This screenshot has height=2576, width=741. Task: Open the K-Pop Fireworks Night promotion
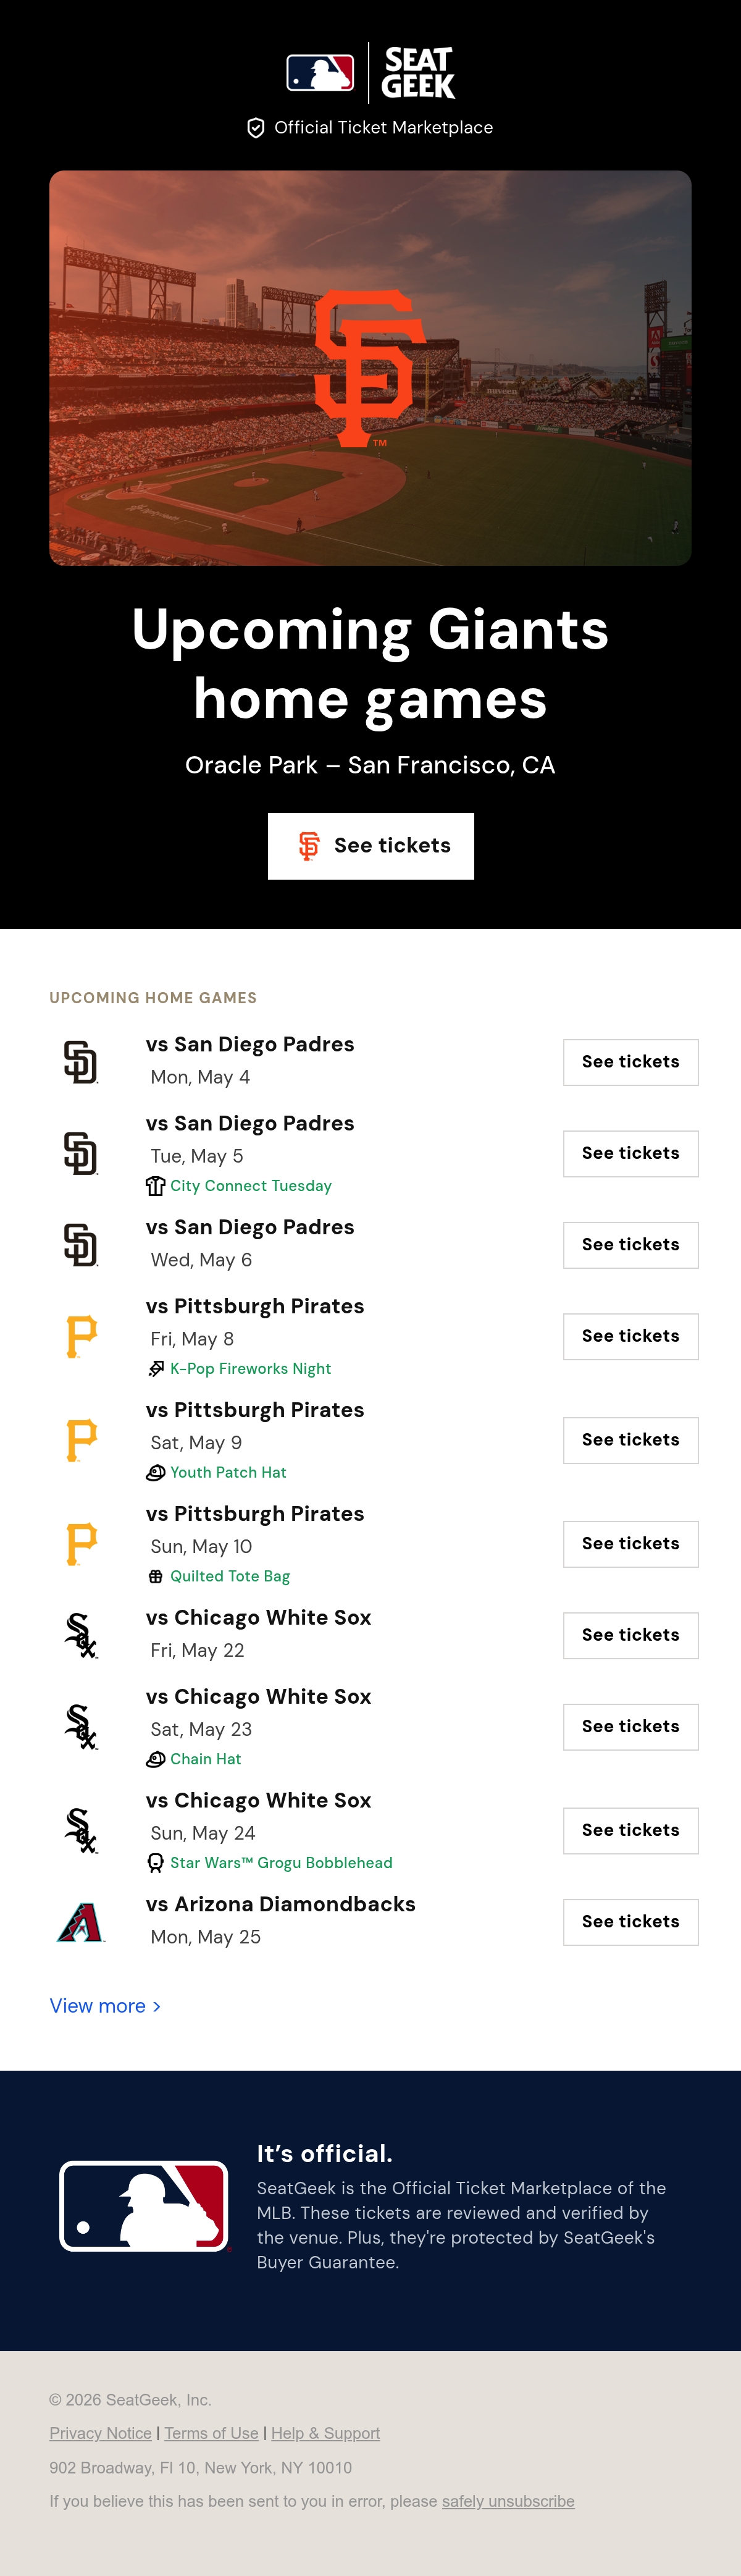[x=250, y=1369]
